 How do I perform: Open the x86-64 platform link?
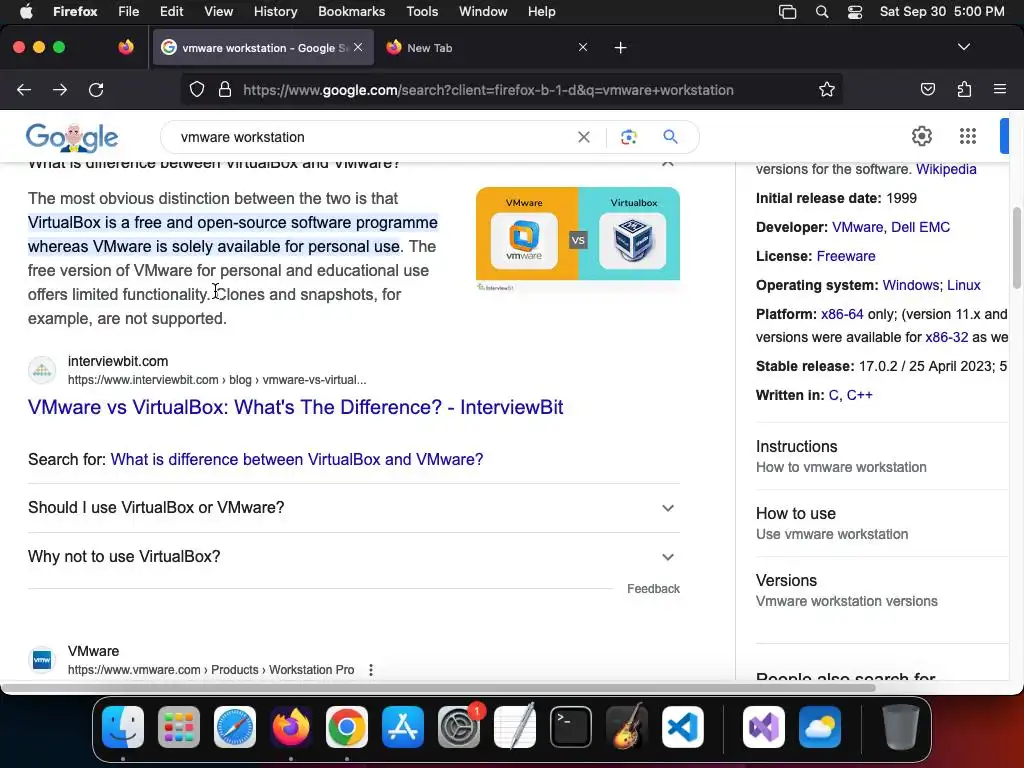842,315
